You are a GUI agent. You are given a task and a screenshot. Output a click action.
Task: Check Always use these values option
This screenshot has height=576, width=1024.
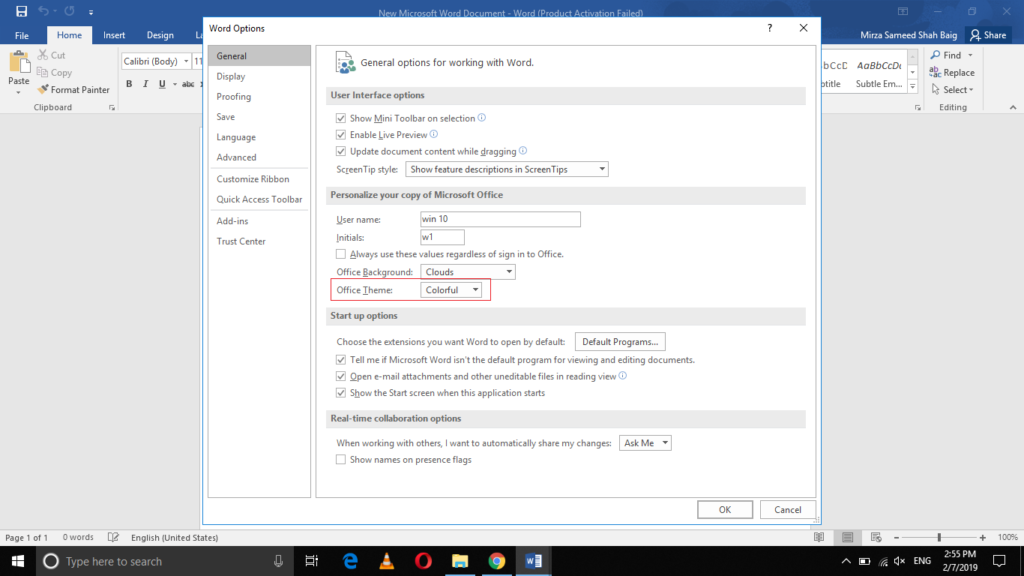[341, 254]
